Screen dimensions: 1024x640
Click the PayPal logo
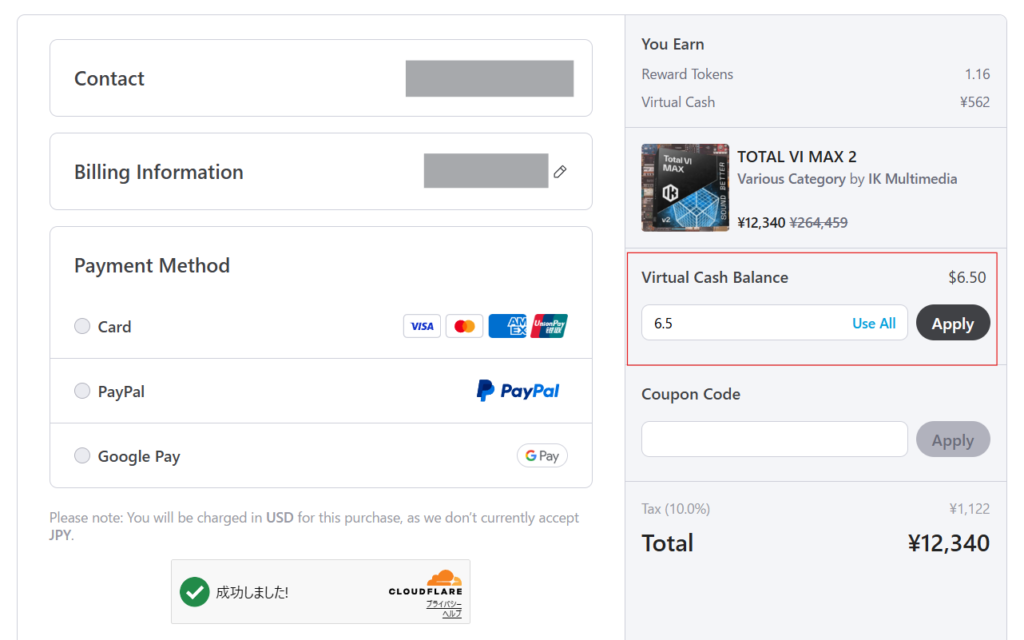(x=518, y=391)
